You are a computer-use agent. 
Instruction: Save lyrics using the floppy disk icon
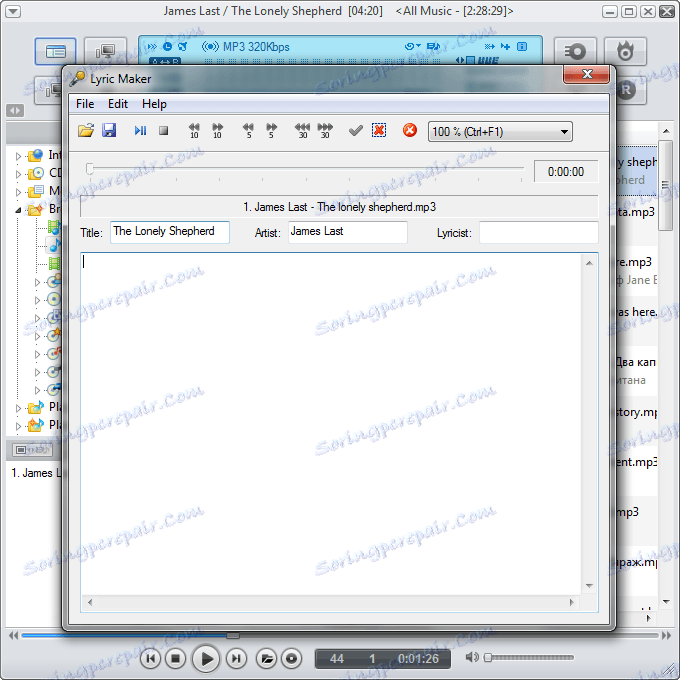109,130
